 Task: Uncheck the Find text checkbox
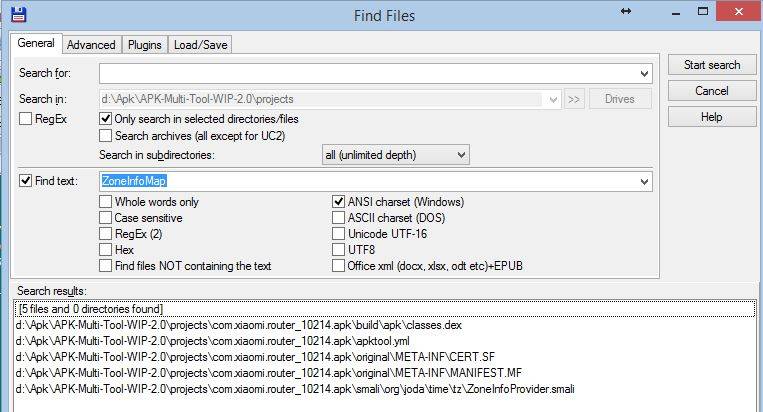click(x=27, y=182)
